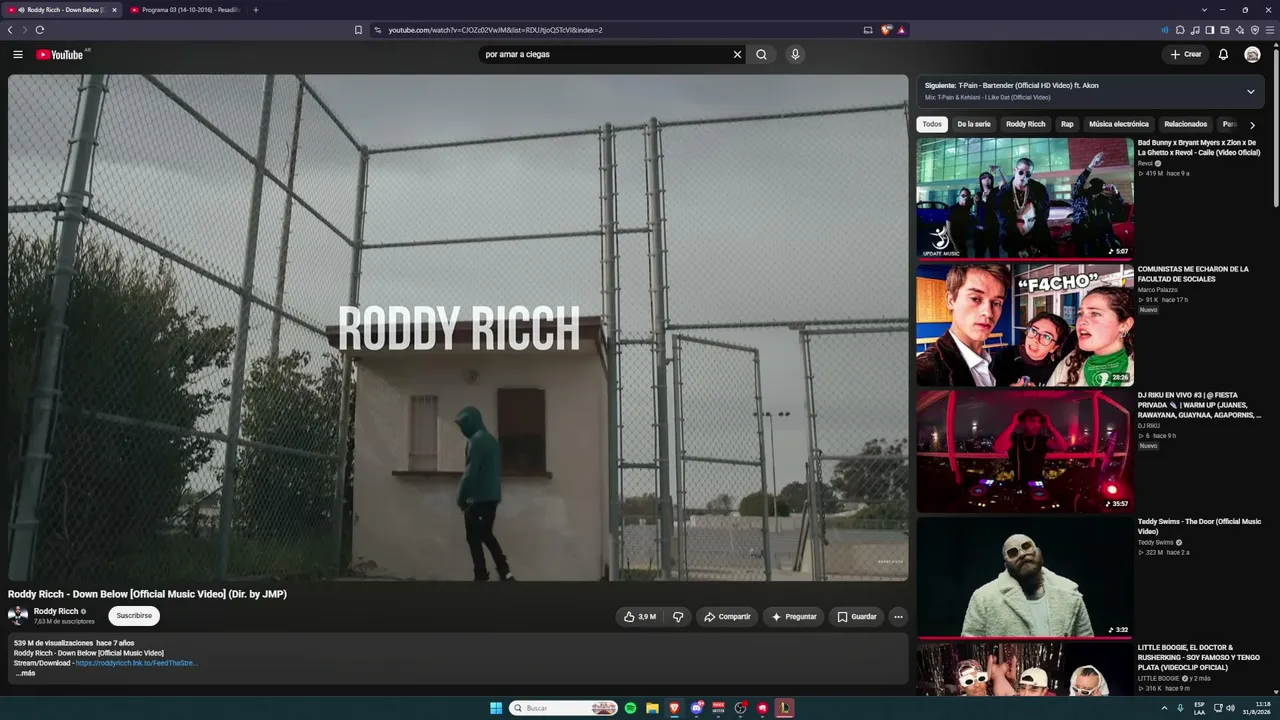1280x720 pixels.
Task: Expand the next-up mix playlist chevron
Action: [x=1250, y=92]
